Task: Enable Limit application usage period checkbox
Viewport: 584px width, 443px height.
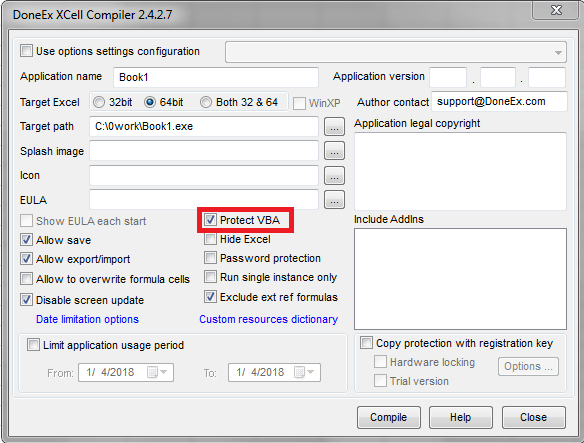Action: pyautogui.click(x=33, y=345)
